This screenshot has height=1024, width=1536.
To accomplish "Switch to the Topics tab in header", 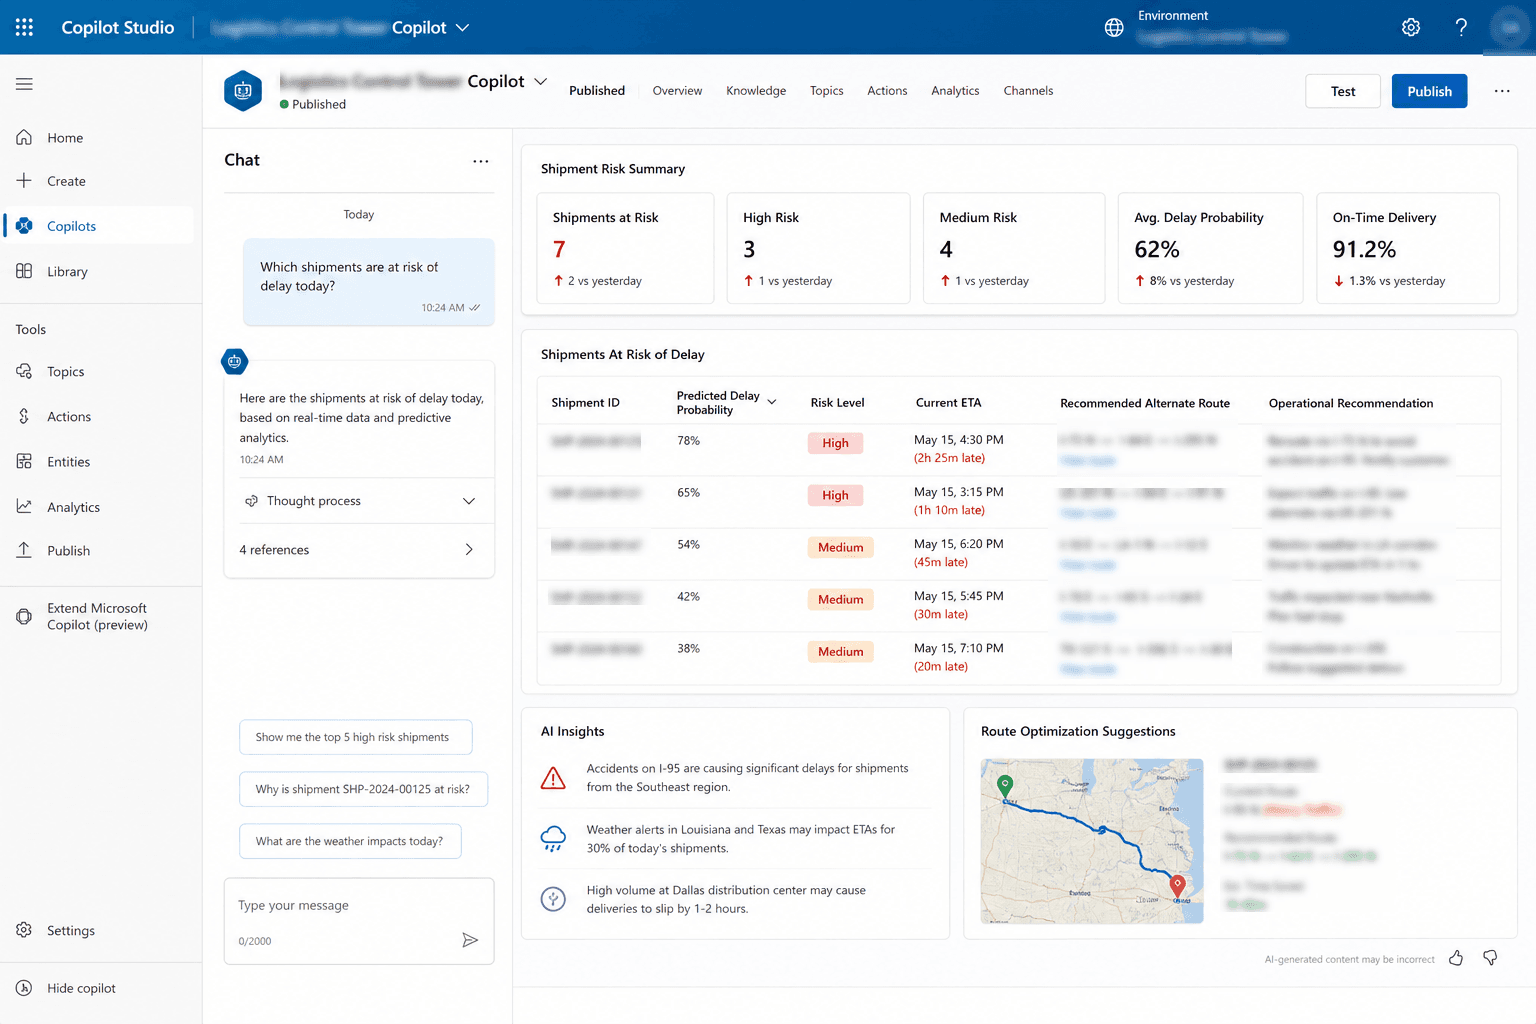I will (827, 91).
